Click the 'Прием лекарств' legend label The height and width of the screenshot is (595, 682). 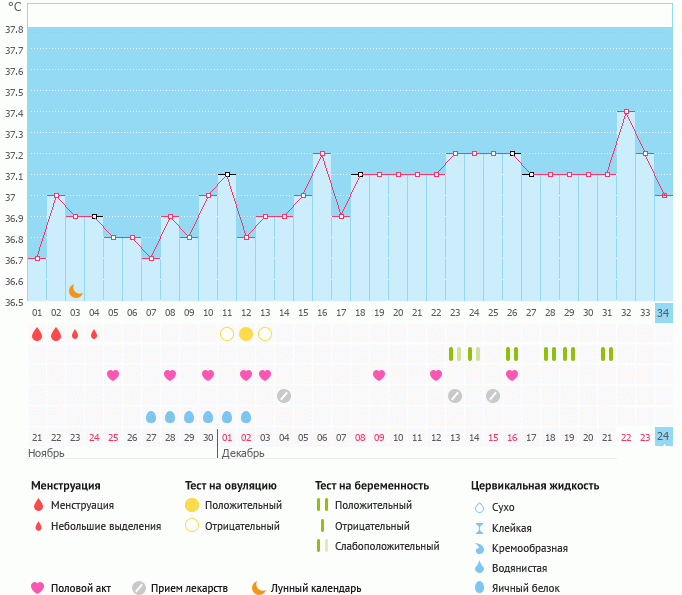(x=189, y=588)
